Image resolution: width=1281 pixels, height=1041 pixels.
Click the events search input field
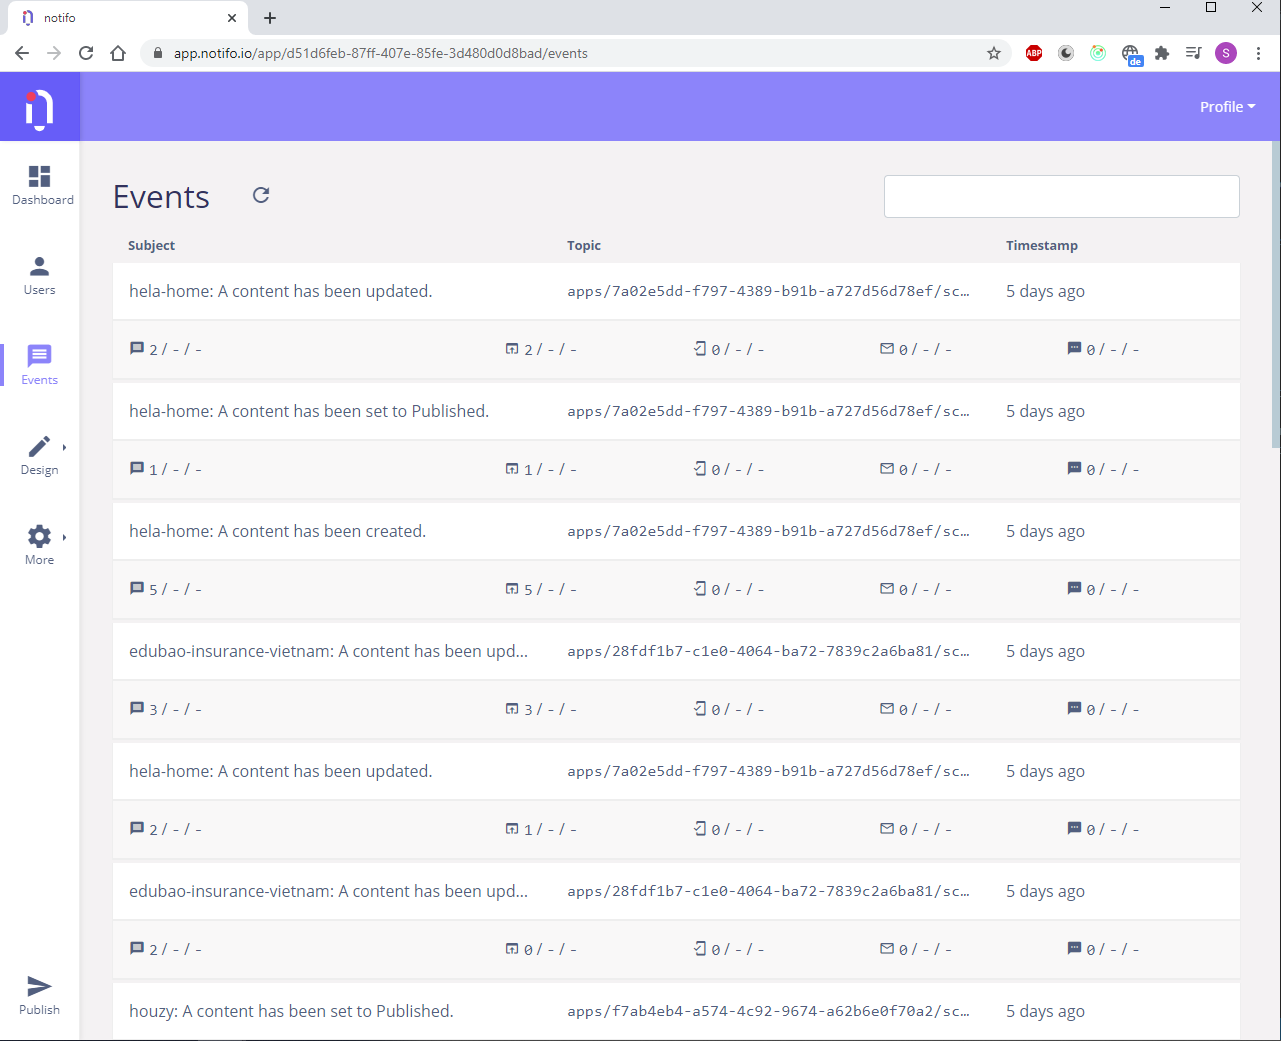[x=1061, y=196]
